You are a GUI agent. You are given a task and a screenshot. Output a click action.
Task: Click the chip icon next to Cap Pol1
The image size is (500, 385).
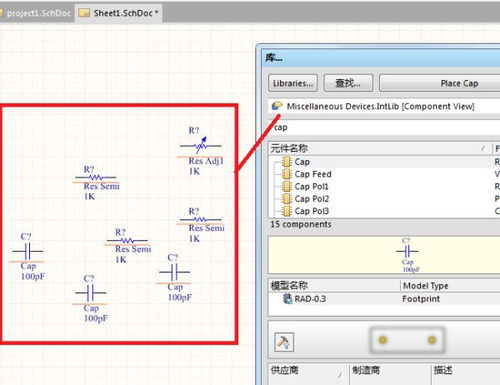click(x=286, y=186)
